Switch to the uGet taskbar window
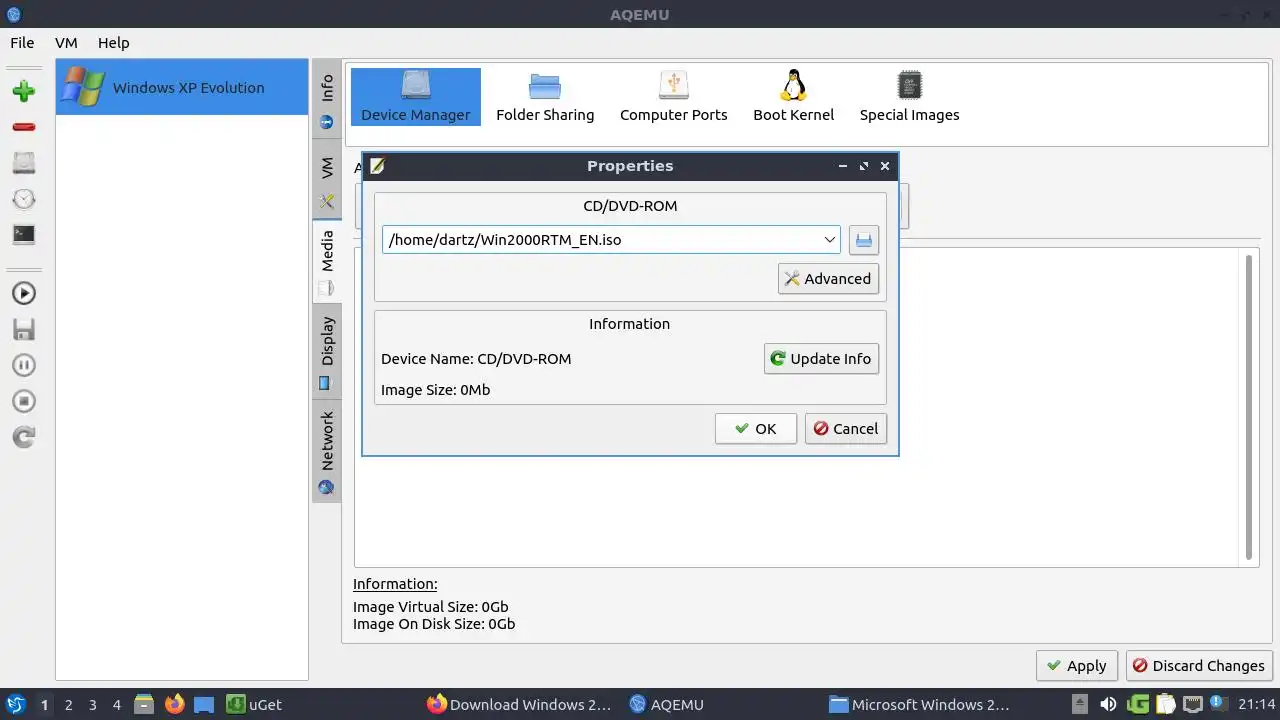1280x720 pixels. point(254,705)
